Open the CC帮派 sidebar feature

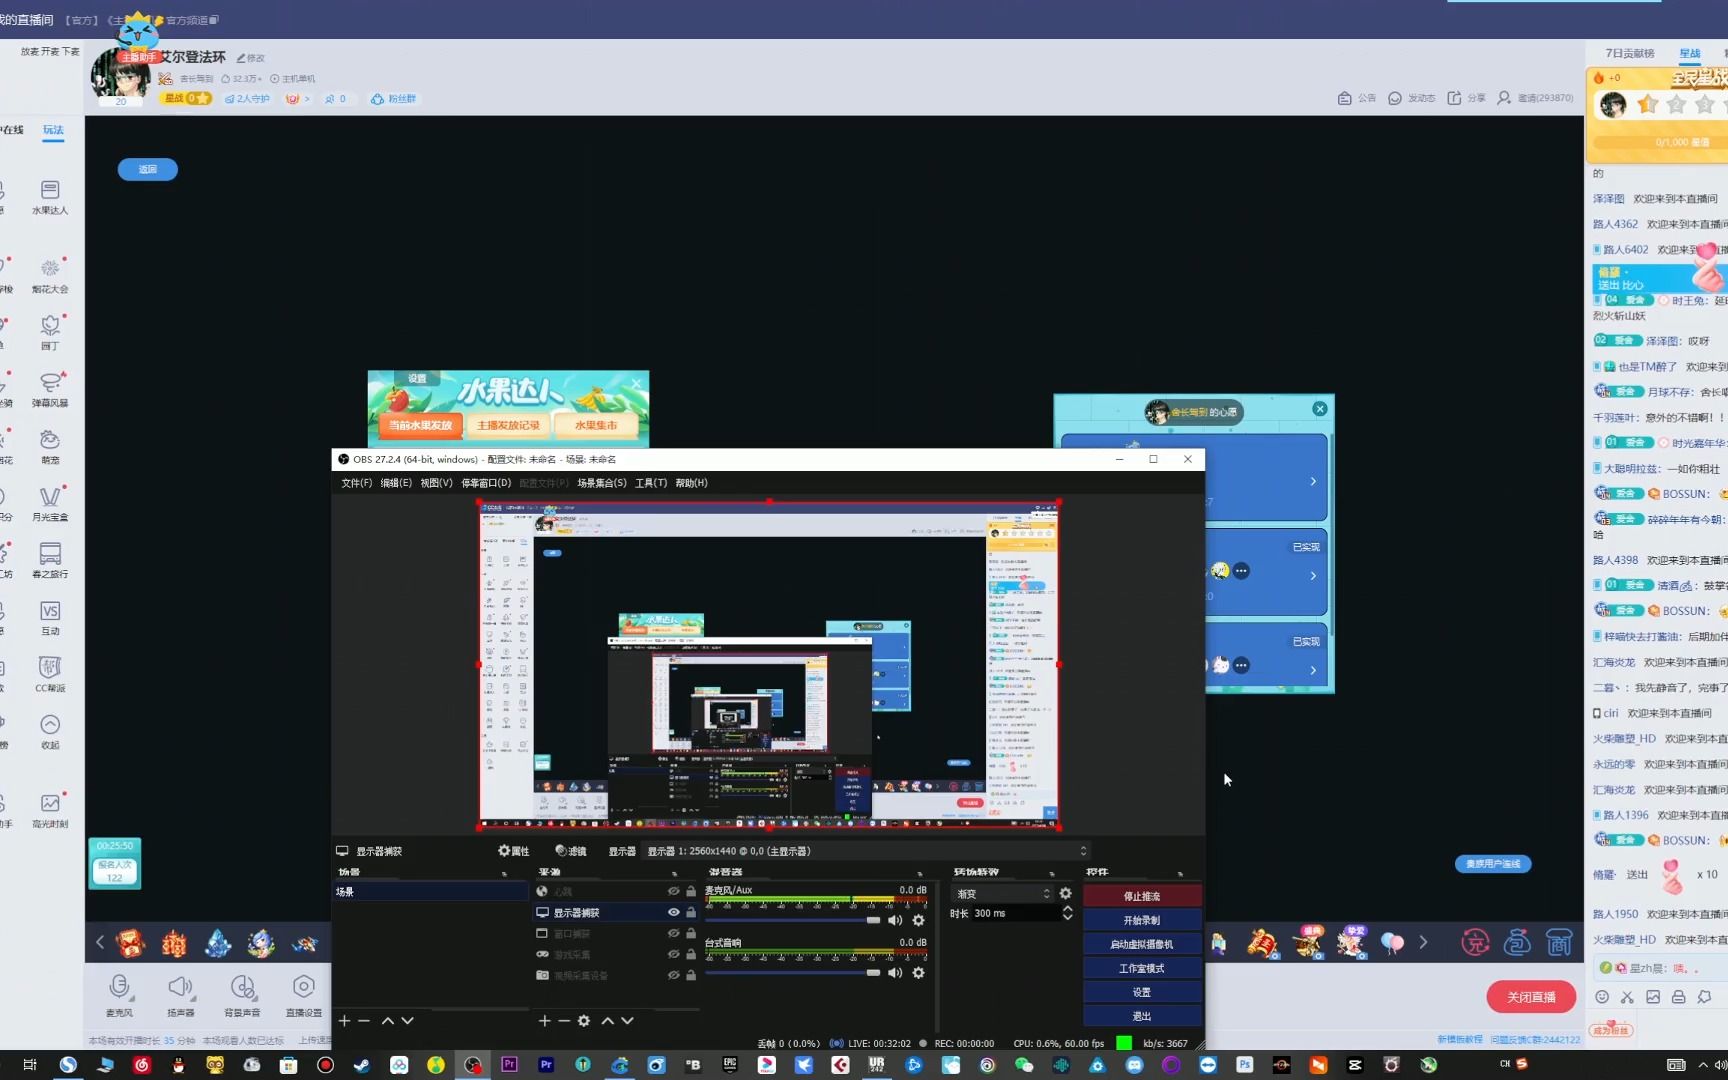[50, 675]
